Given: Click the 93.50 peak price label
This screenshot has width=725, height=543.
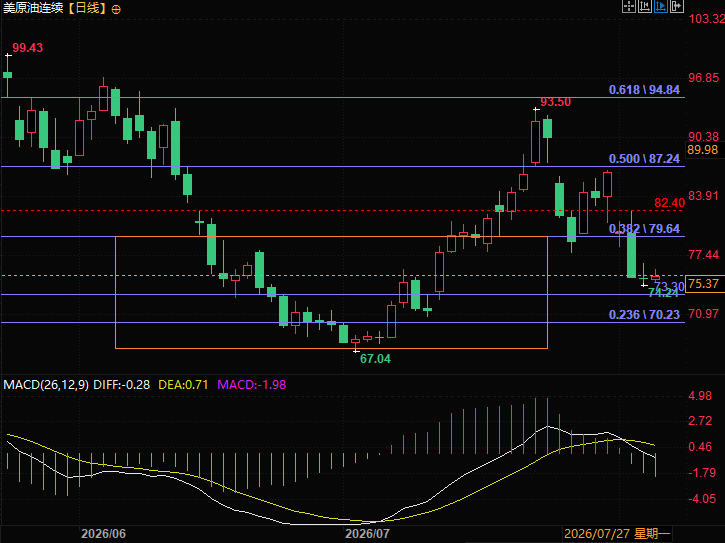Looking at the screenshot, I should click(556, 102).
